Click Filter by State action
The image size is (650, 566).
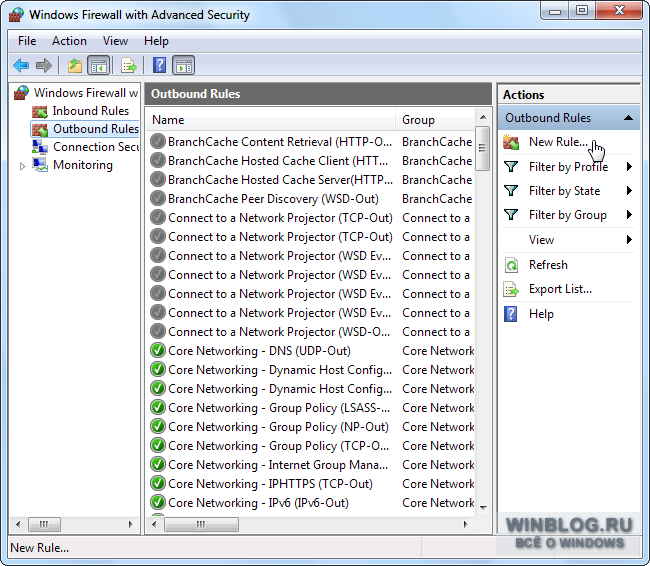point(564,191)
